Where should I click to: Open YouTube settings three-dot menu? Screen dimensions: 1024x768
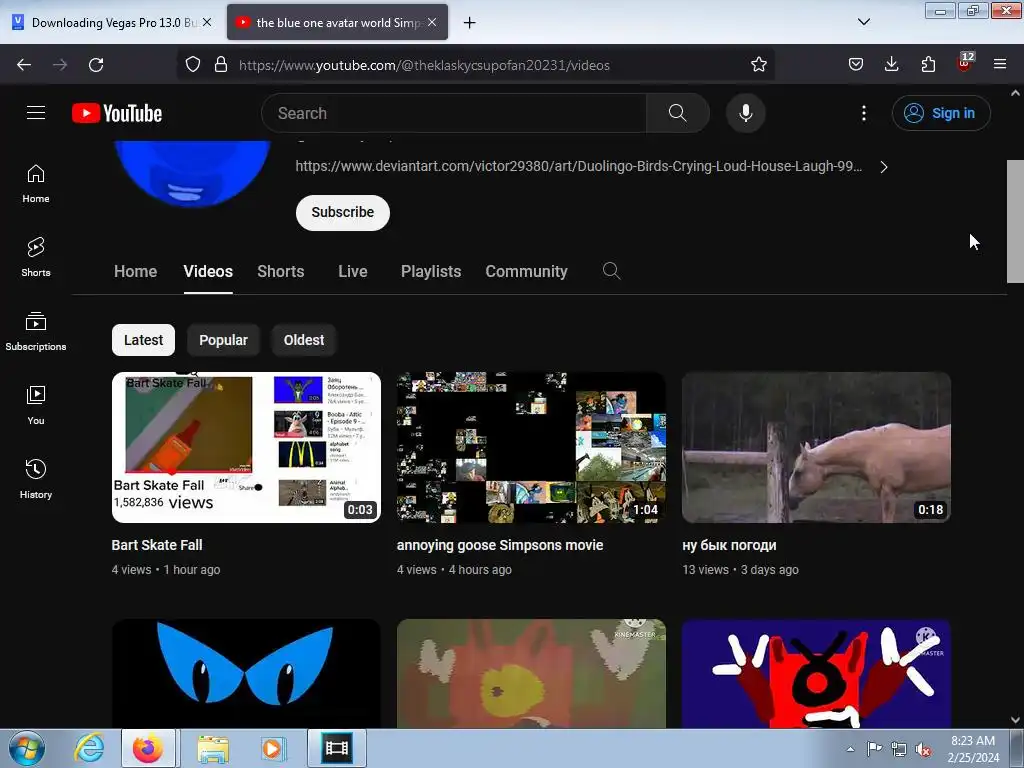click(863, 113)
